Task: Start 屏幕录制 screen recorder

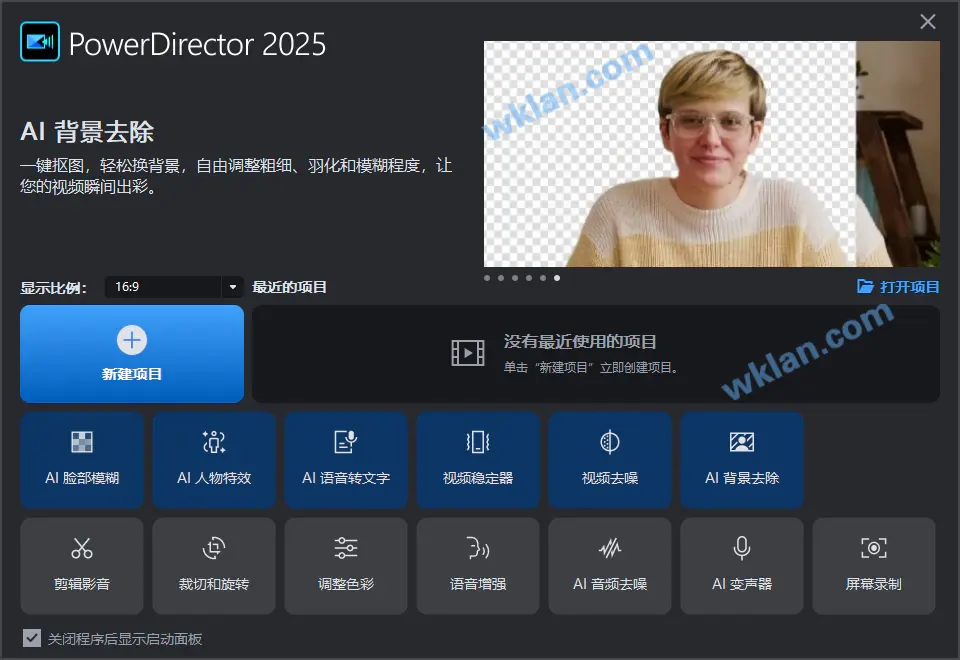Action: click(874, 566)
